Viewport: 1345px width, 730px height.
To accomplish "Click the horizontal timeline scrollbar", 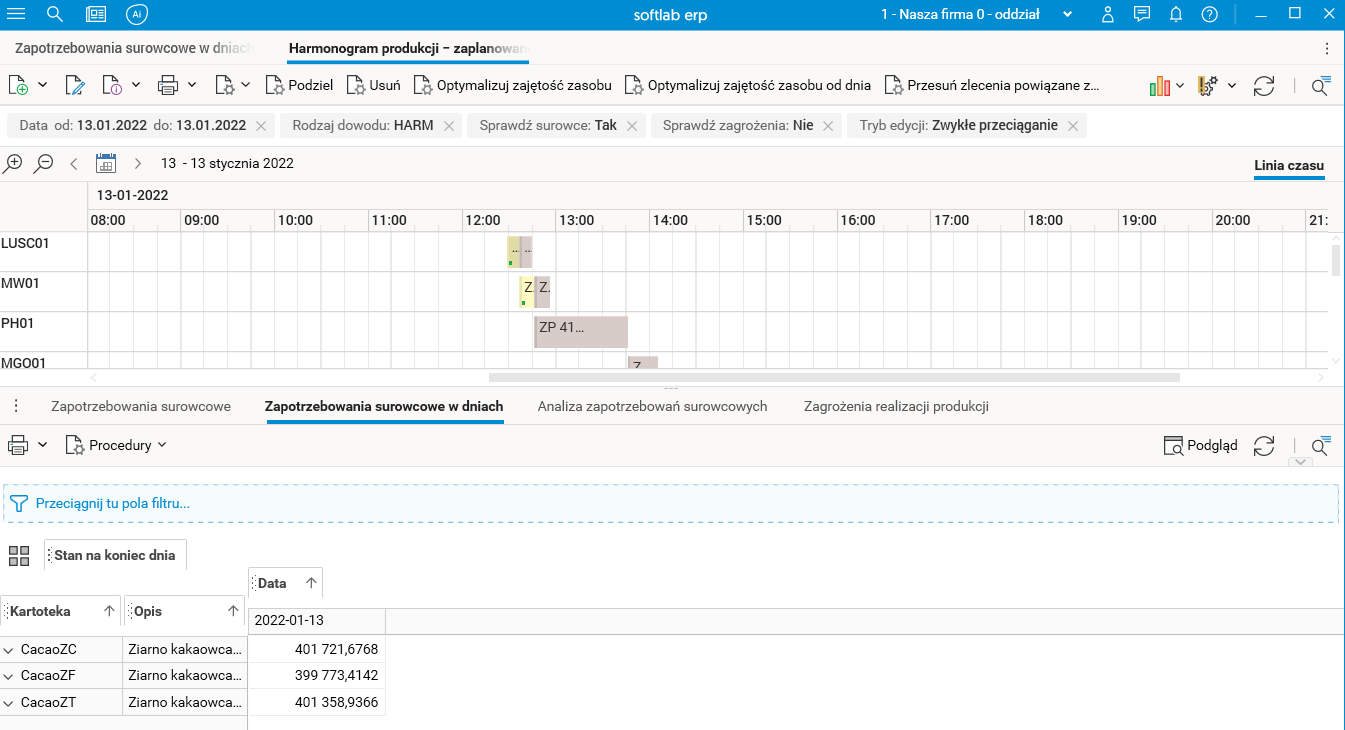I will [834, 378].
